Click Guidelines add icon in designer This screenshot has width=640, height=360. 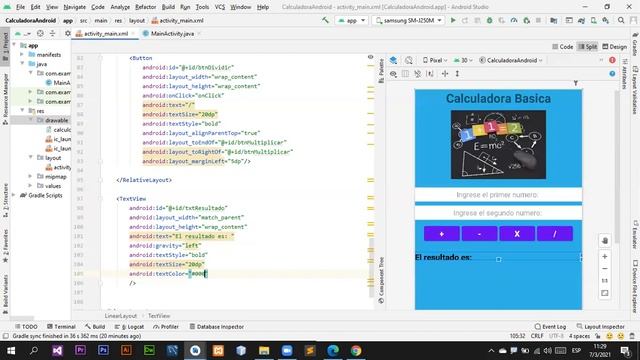point(445,73)
